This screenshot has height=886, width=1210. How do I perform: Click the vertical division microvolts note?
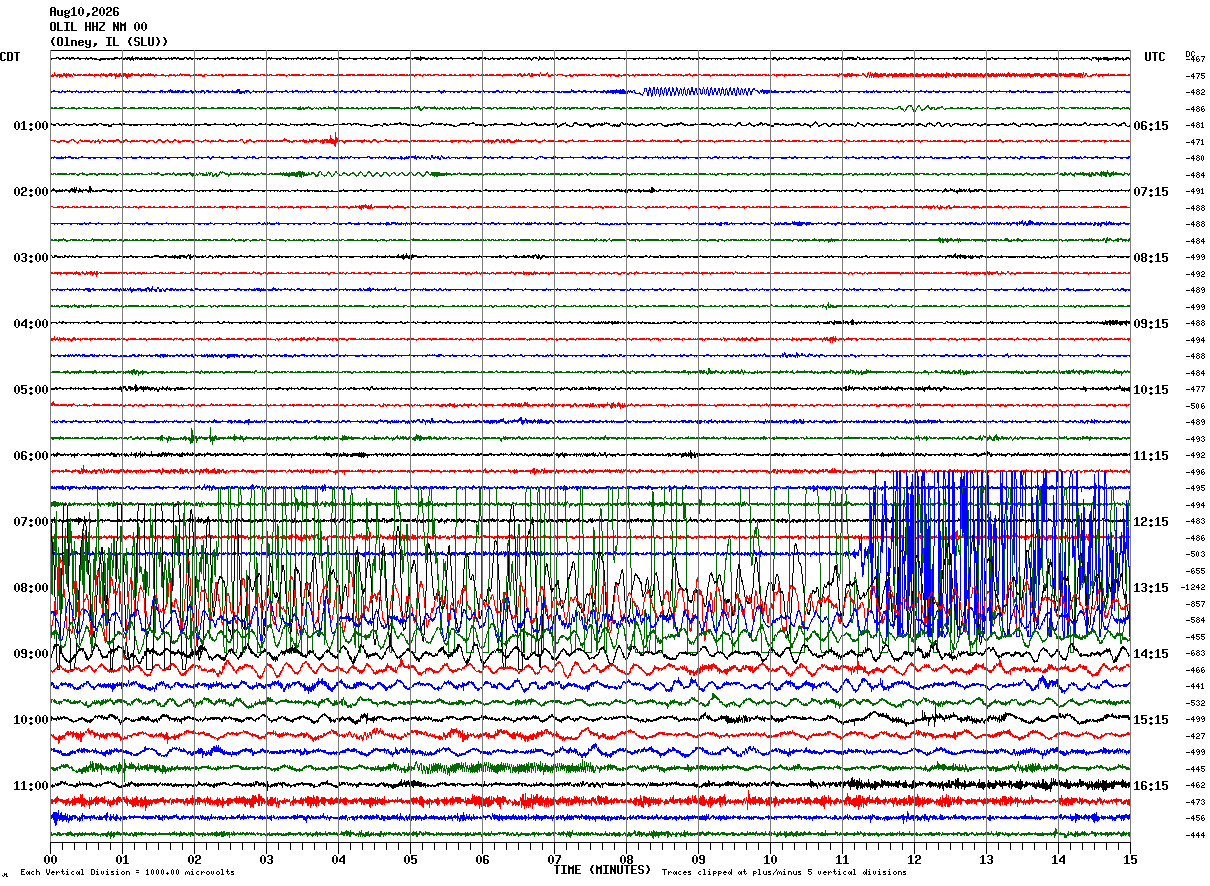(x=128, y=872)
